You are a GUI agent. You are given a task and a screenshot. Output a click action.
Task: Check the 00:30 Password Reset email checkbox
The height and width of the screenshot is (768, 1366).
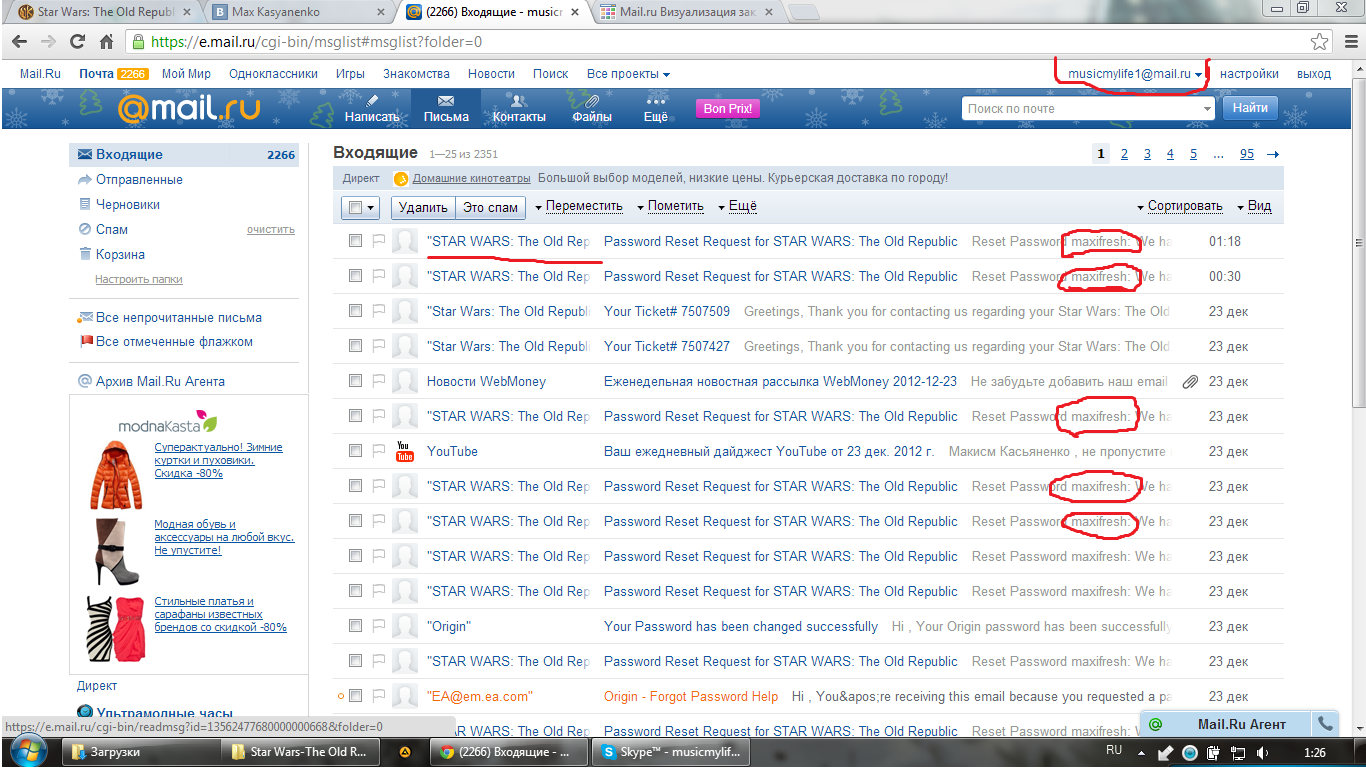(355, 276)
